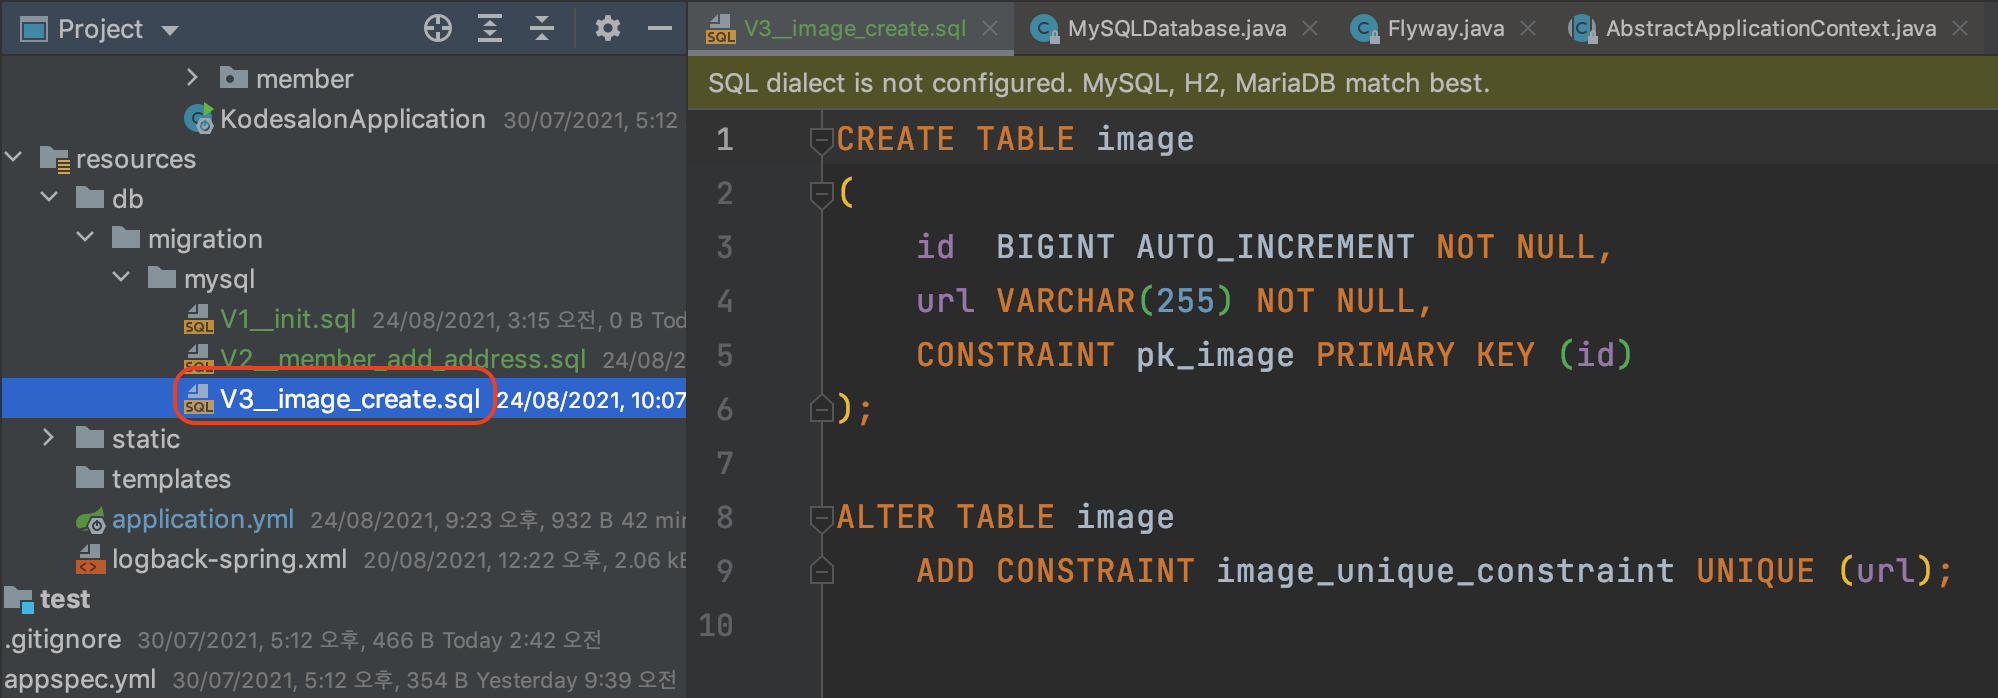
Task: Open KodesalonApplication class in tree
Action: click(352, 119)
